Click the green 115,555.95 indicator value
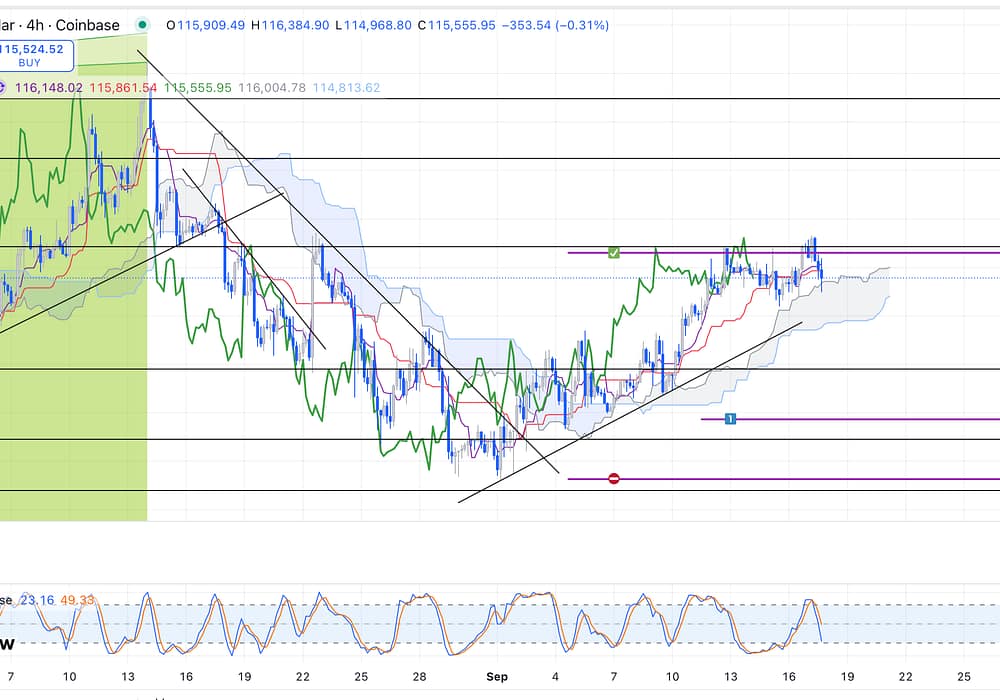The image size is (1000, 700). click(197, 88)
